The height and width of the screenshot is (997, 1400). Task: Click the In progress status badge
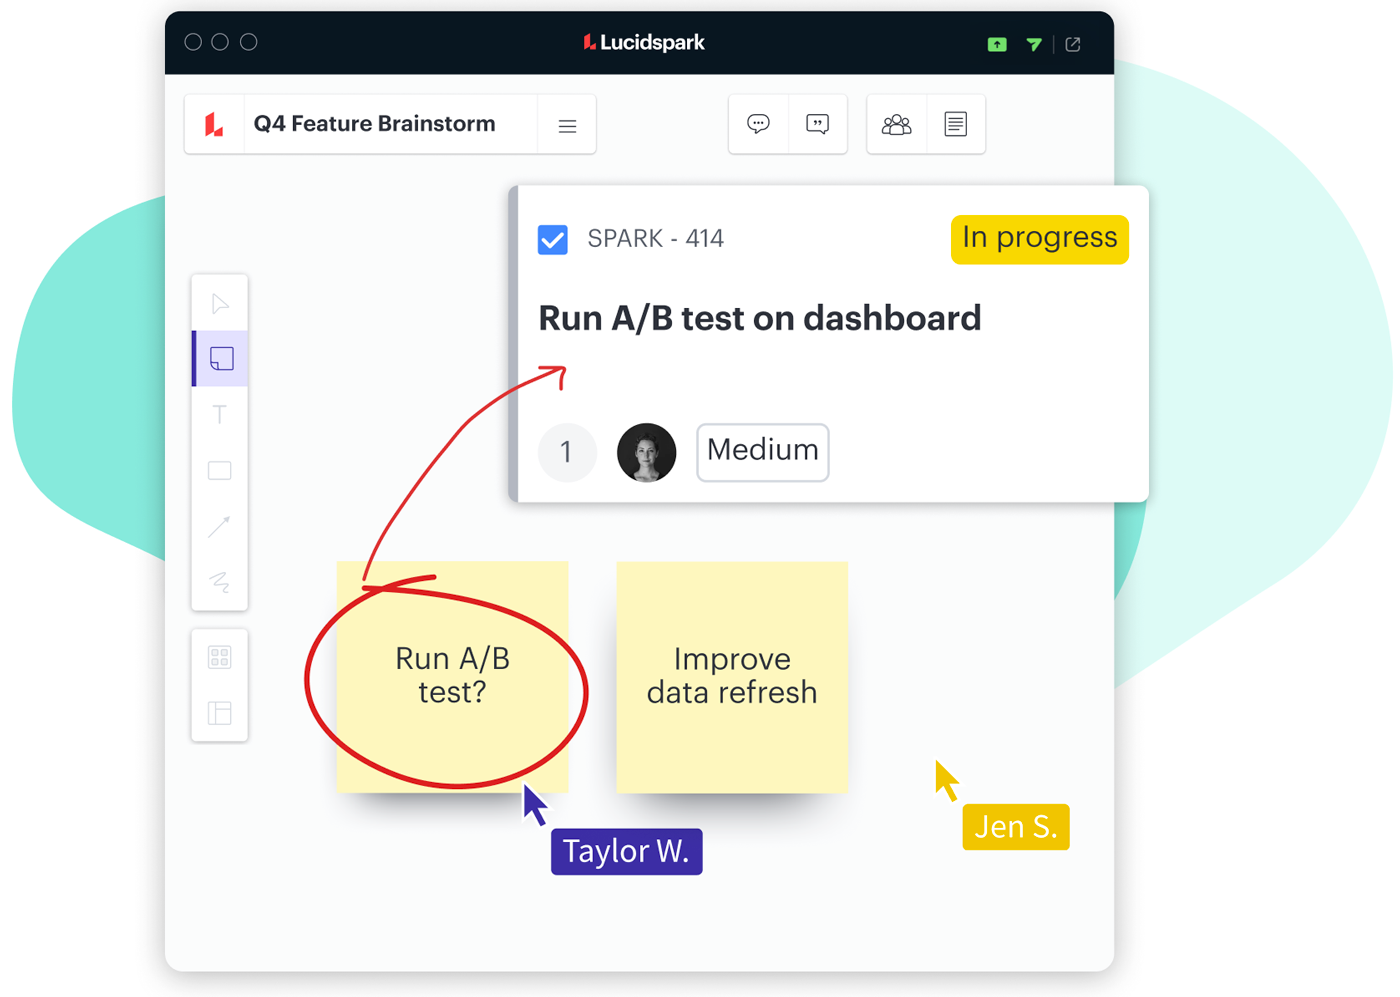click(1039, 239)
